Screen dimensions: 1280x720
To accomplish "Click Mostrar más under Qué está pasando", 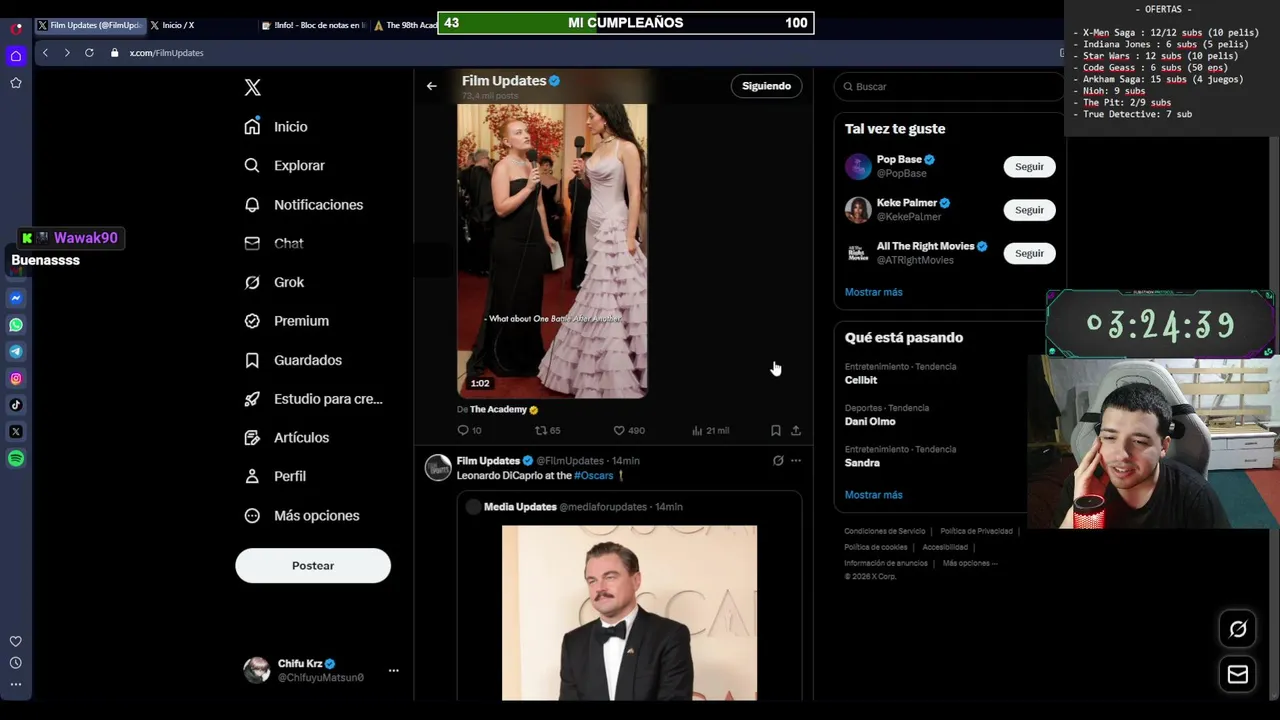I will [x=873, y=495].
